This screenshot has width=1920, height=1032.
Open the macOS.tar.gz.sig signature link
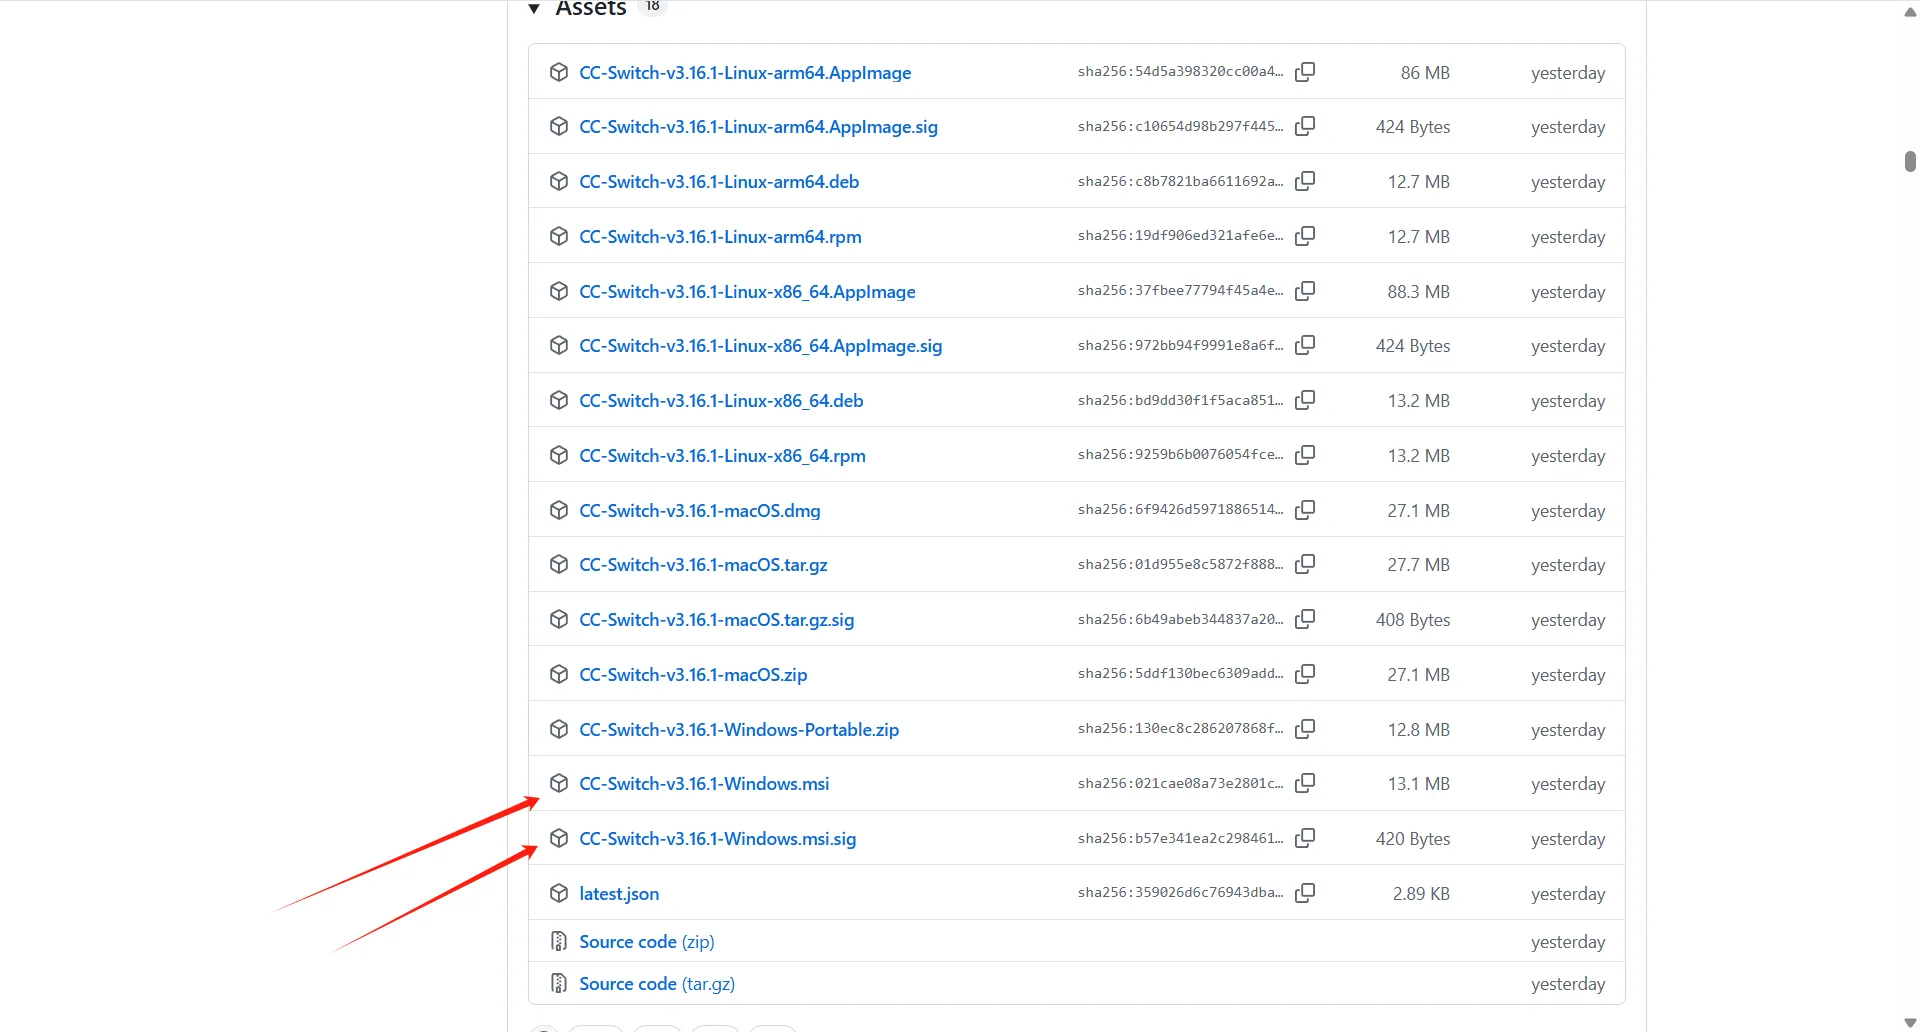coord(716,620)
